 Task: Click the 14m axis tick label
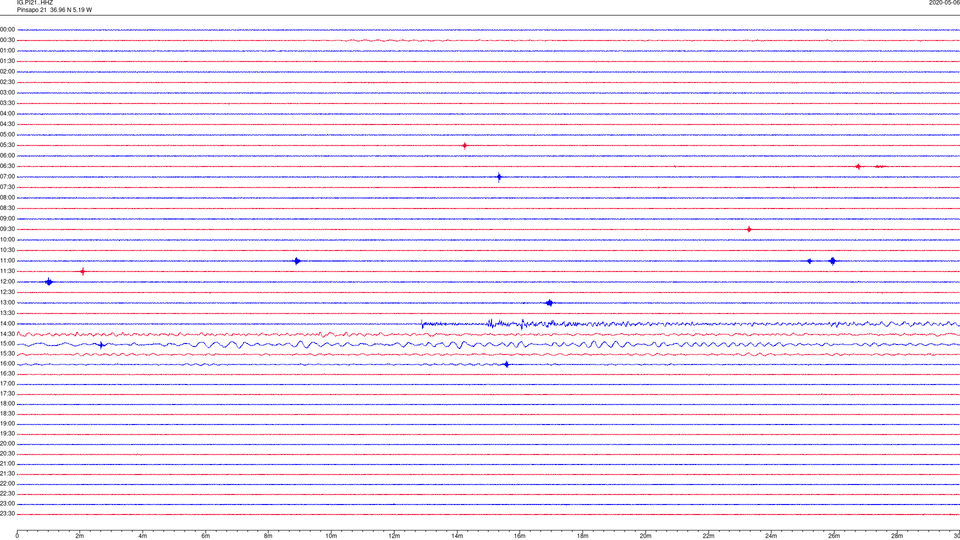(x=457, y=536)
